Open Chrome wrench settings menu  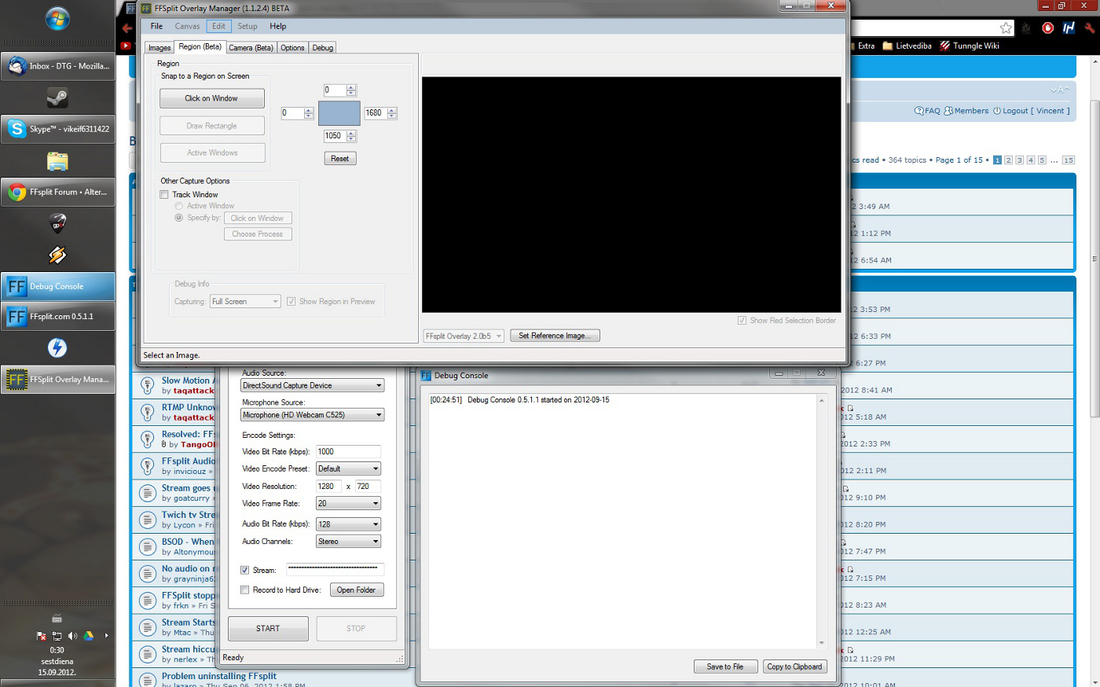[x=1089, y=28]
